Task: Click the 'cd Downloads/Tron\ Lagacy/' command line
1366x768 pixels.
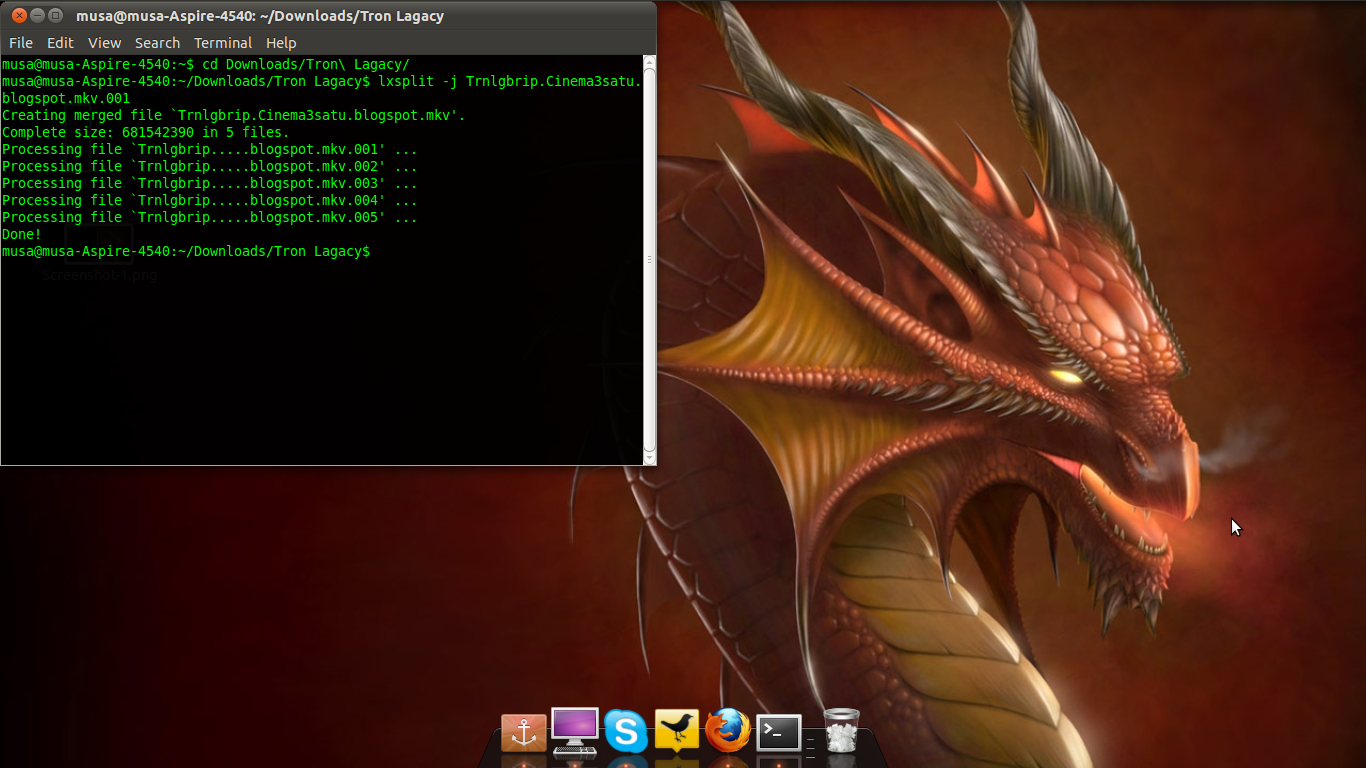Action: point(206,64)
